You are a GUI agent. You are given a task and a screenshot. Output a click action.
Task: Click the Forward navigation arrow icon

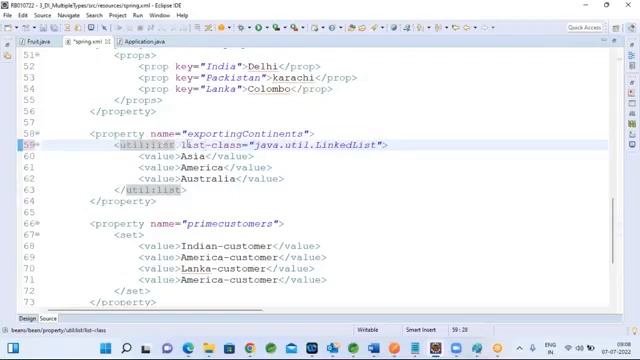click(x=484, y=28)
